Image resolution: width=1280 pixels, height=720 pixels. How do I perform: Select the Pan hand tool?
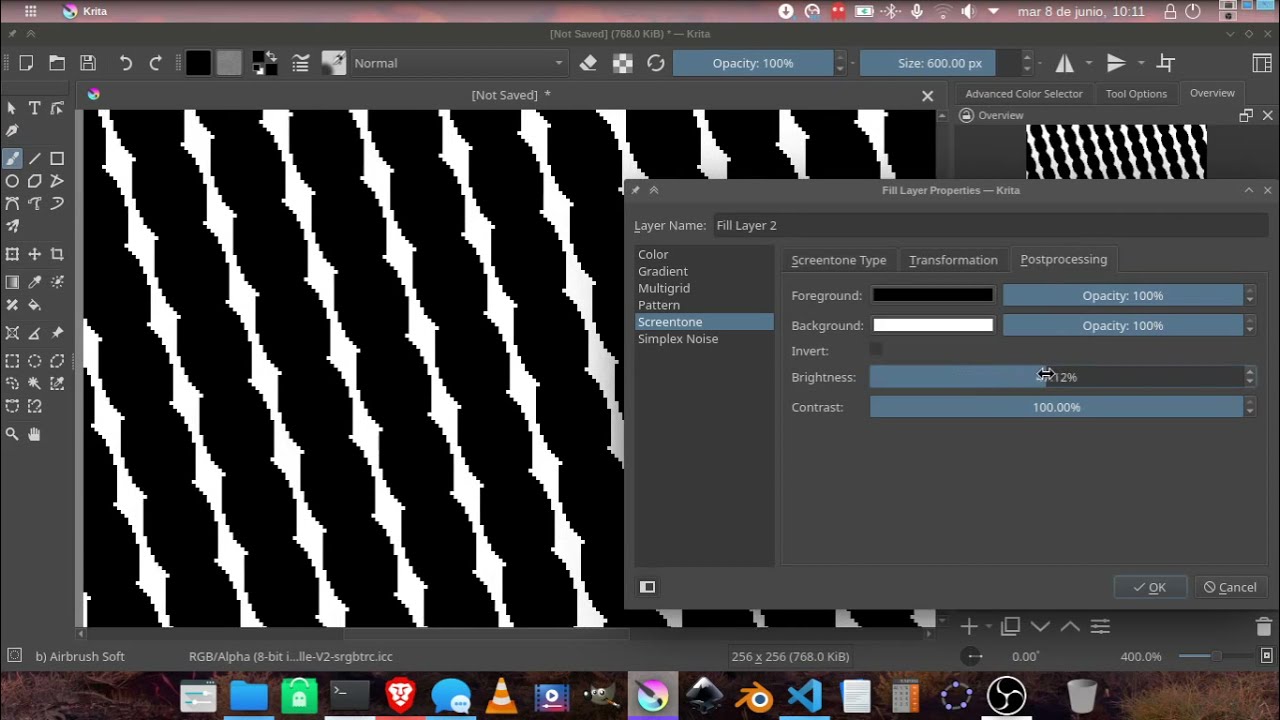(x=34, y=434)
